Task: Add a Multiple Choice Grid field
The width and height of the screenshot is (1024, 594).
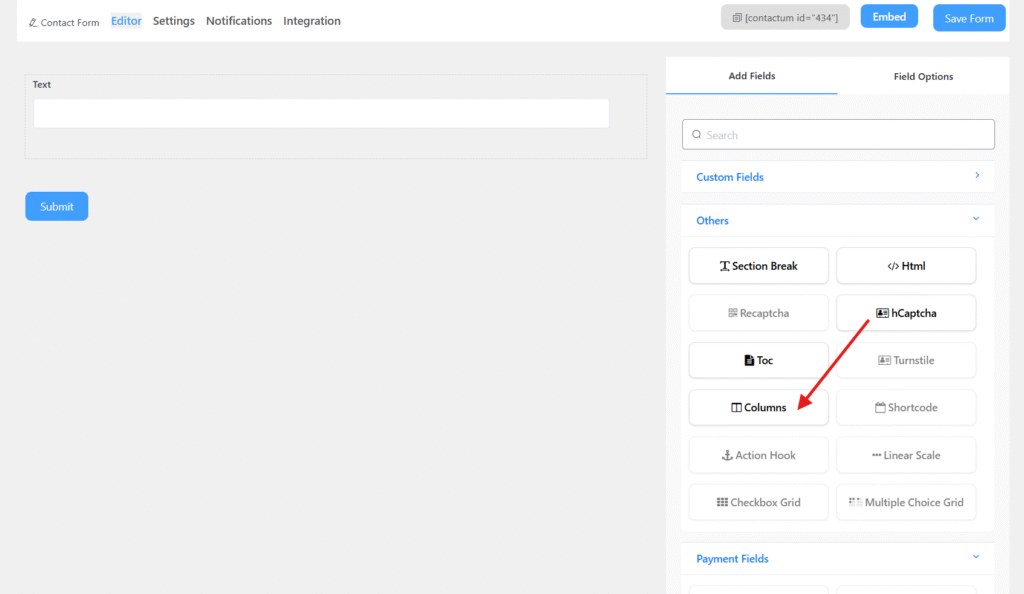Action: pyautogui.click(x=906, y=502)
